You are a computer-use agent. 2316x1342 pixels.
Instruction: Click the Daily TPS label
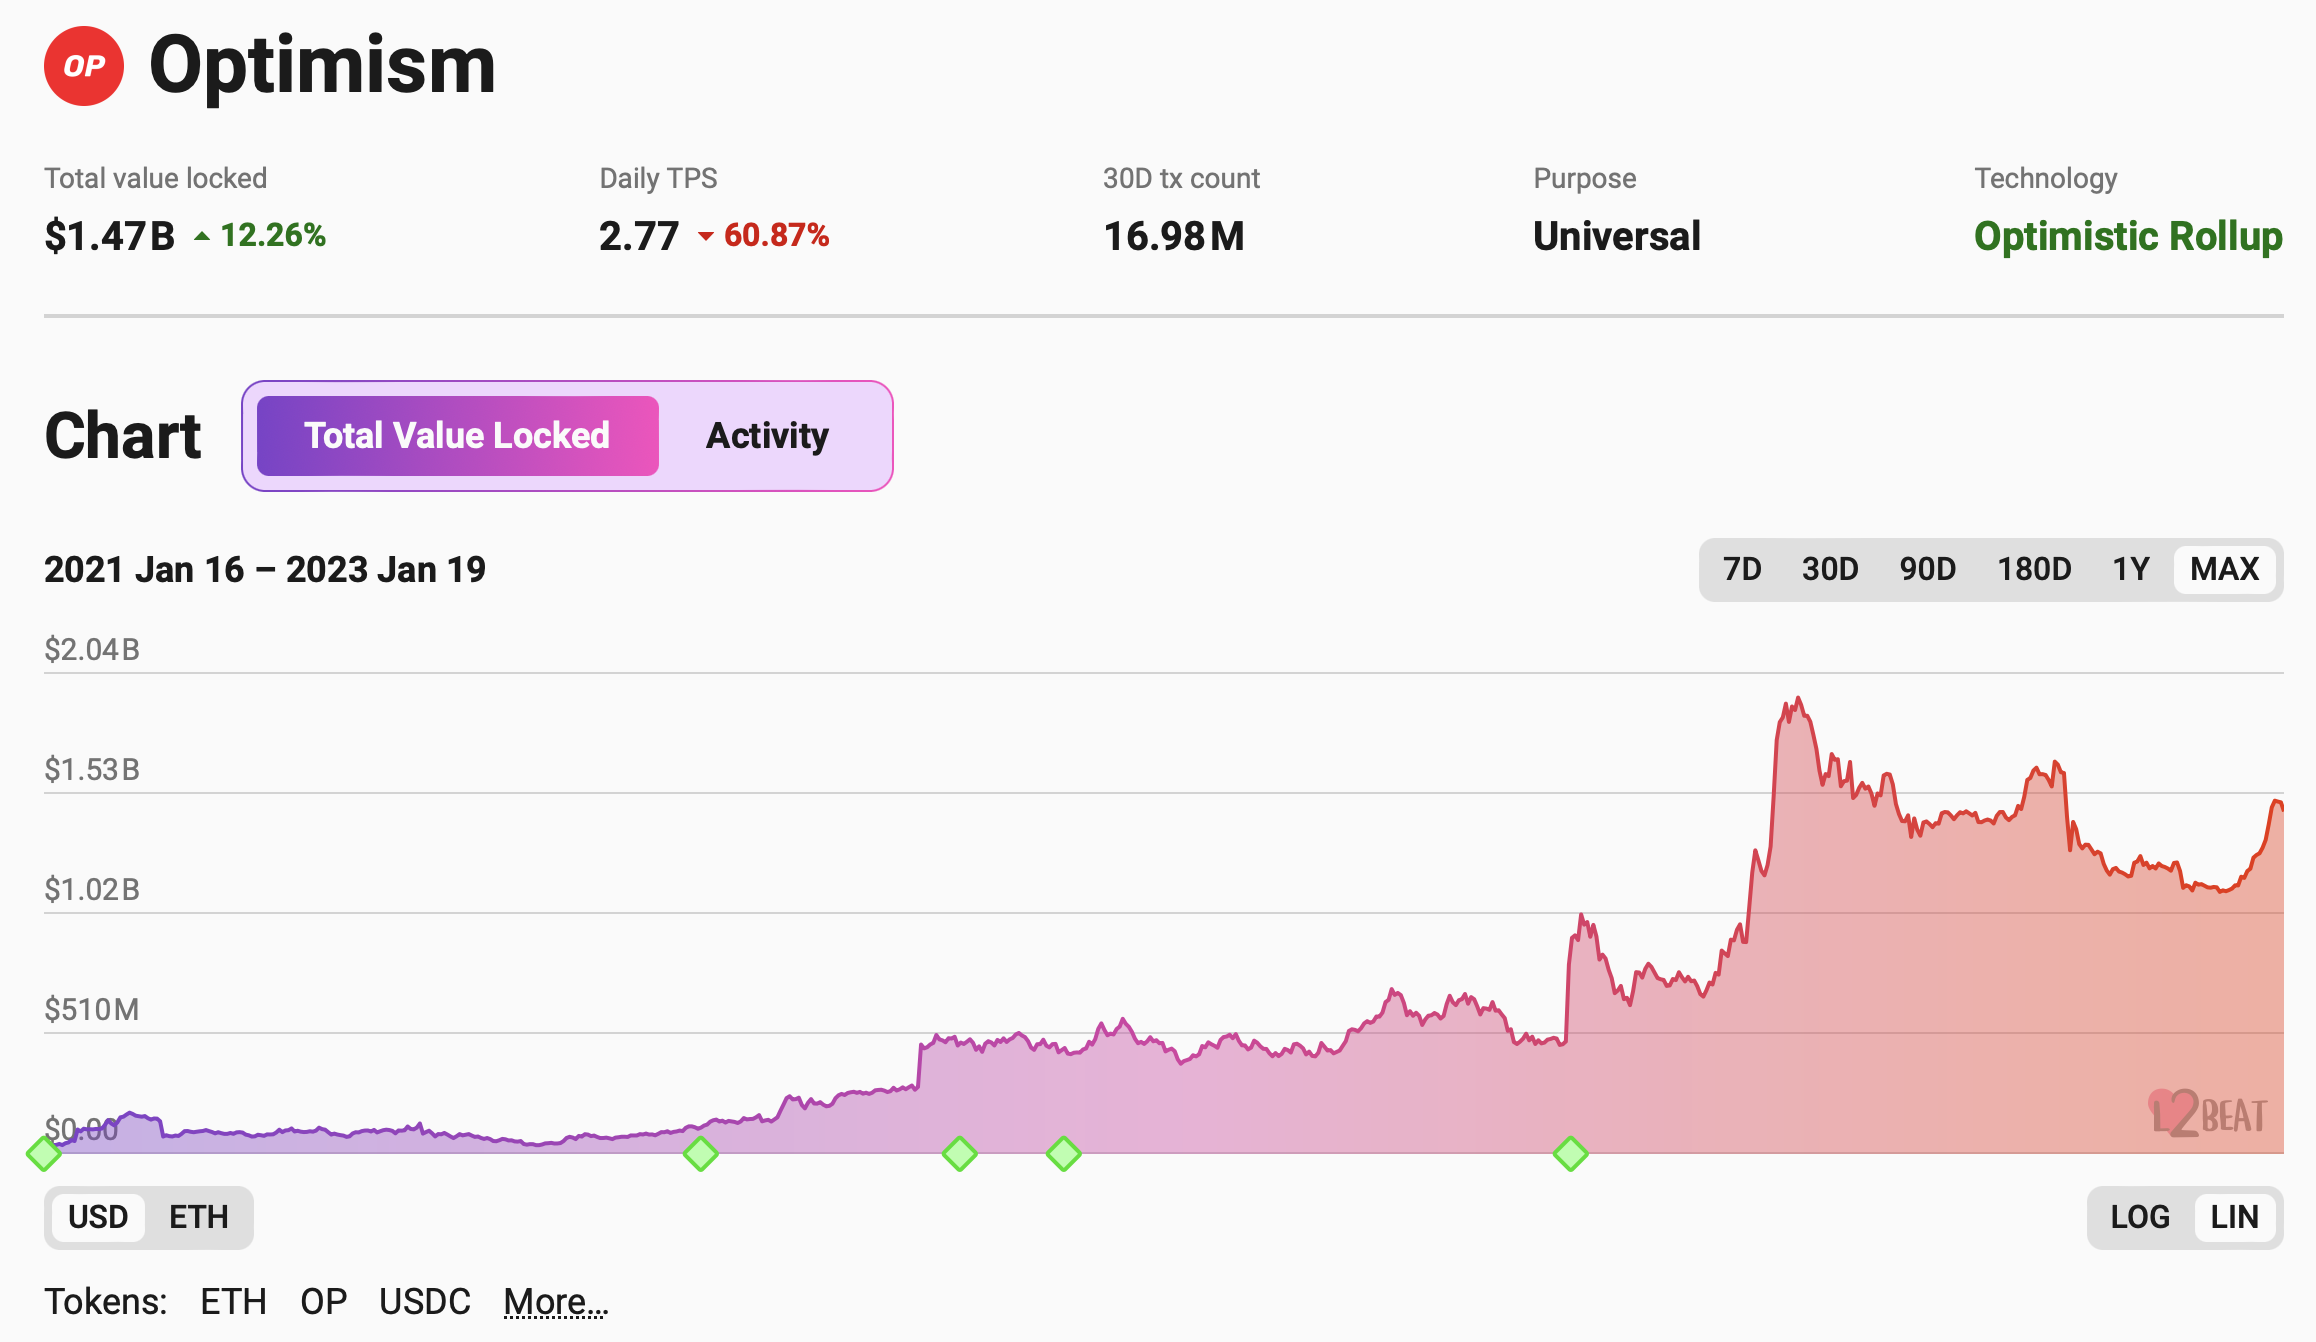point(658,178)
